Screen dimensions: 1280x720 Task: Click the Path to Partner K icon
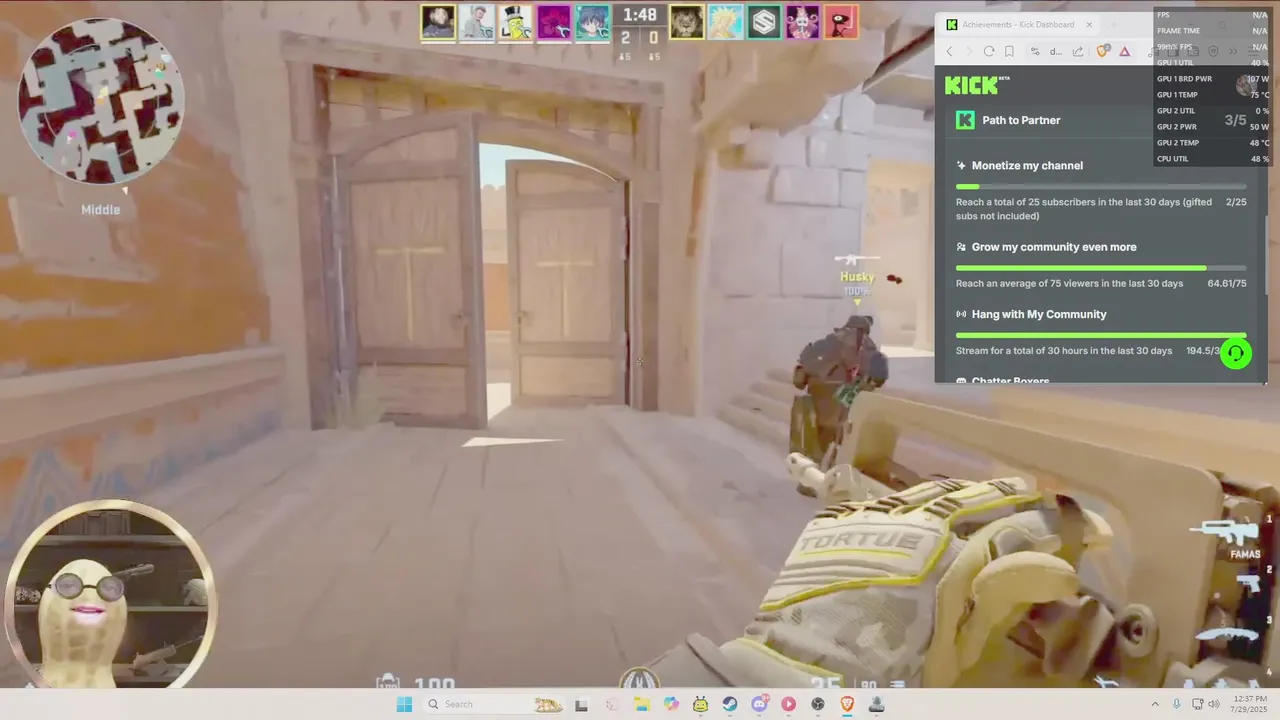[965, 120]
